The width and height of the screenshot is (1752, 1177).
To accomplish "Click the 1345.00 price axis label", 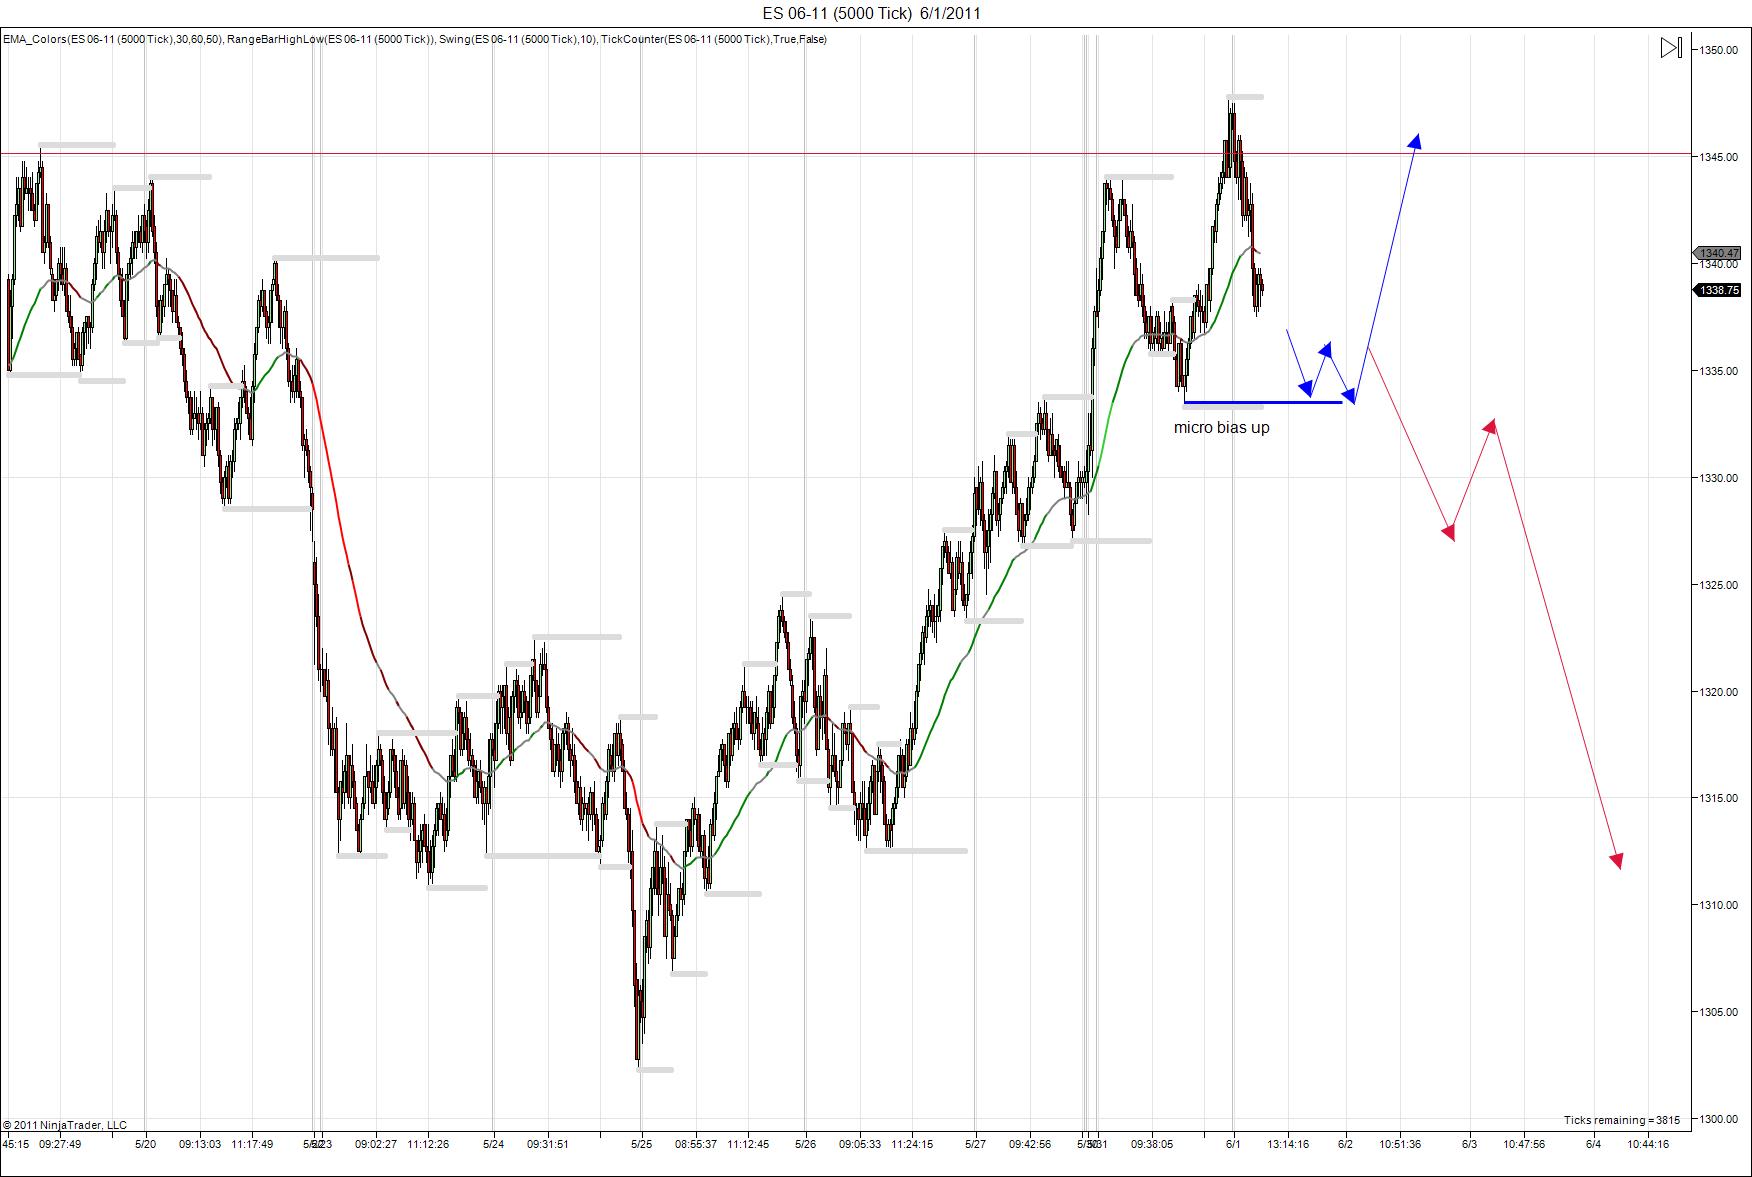I will tap(1718, 157).
